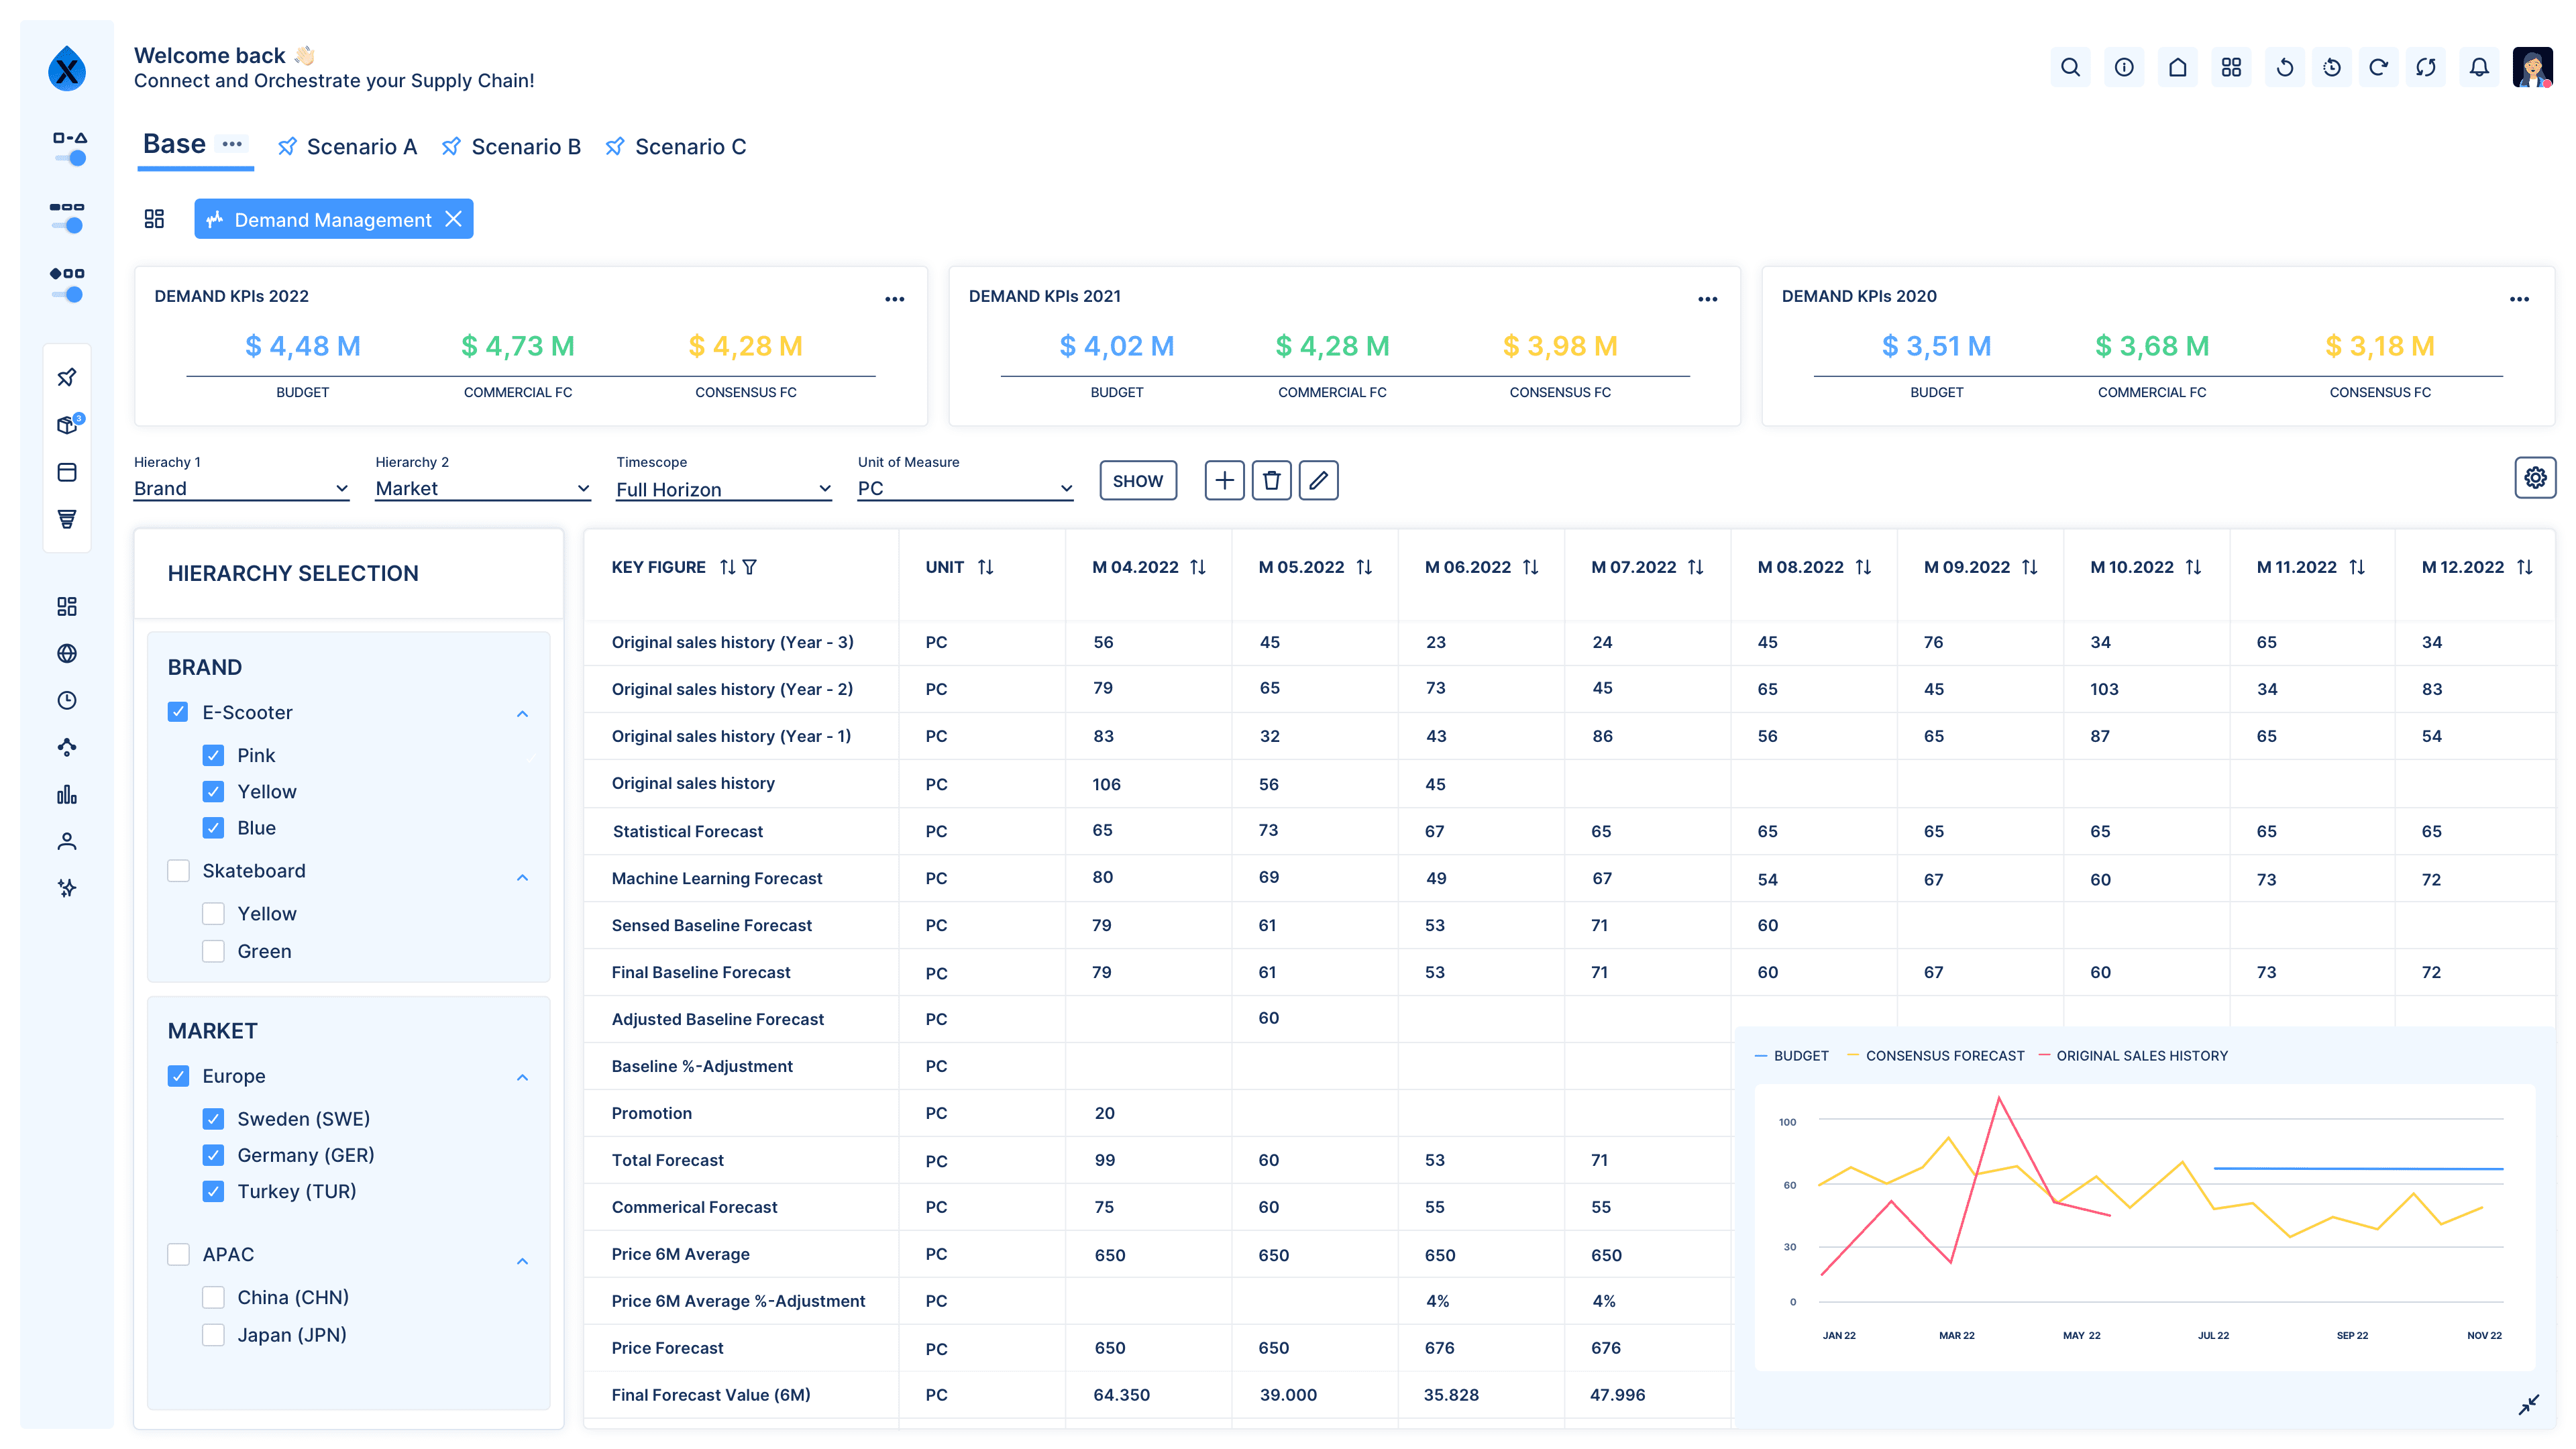This screenshot has height=1449, width=2576.
Task: Uncheck Germany (GER) market checkbox
Action: (213, 1155)
